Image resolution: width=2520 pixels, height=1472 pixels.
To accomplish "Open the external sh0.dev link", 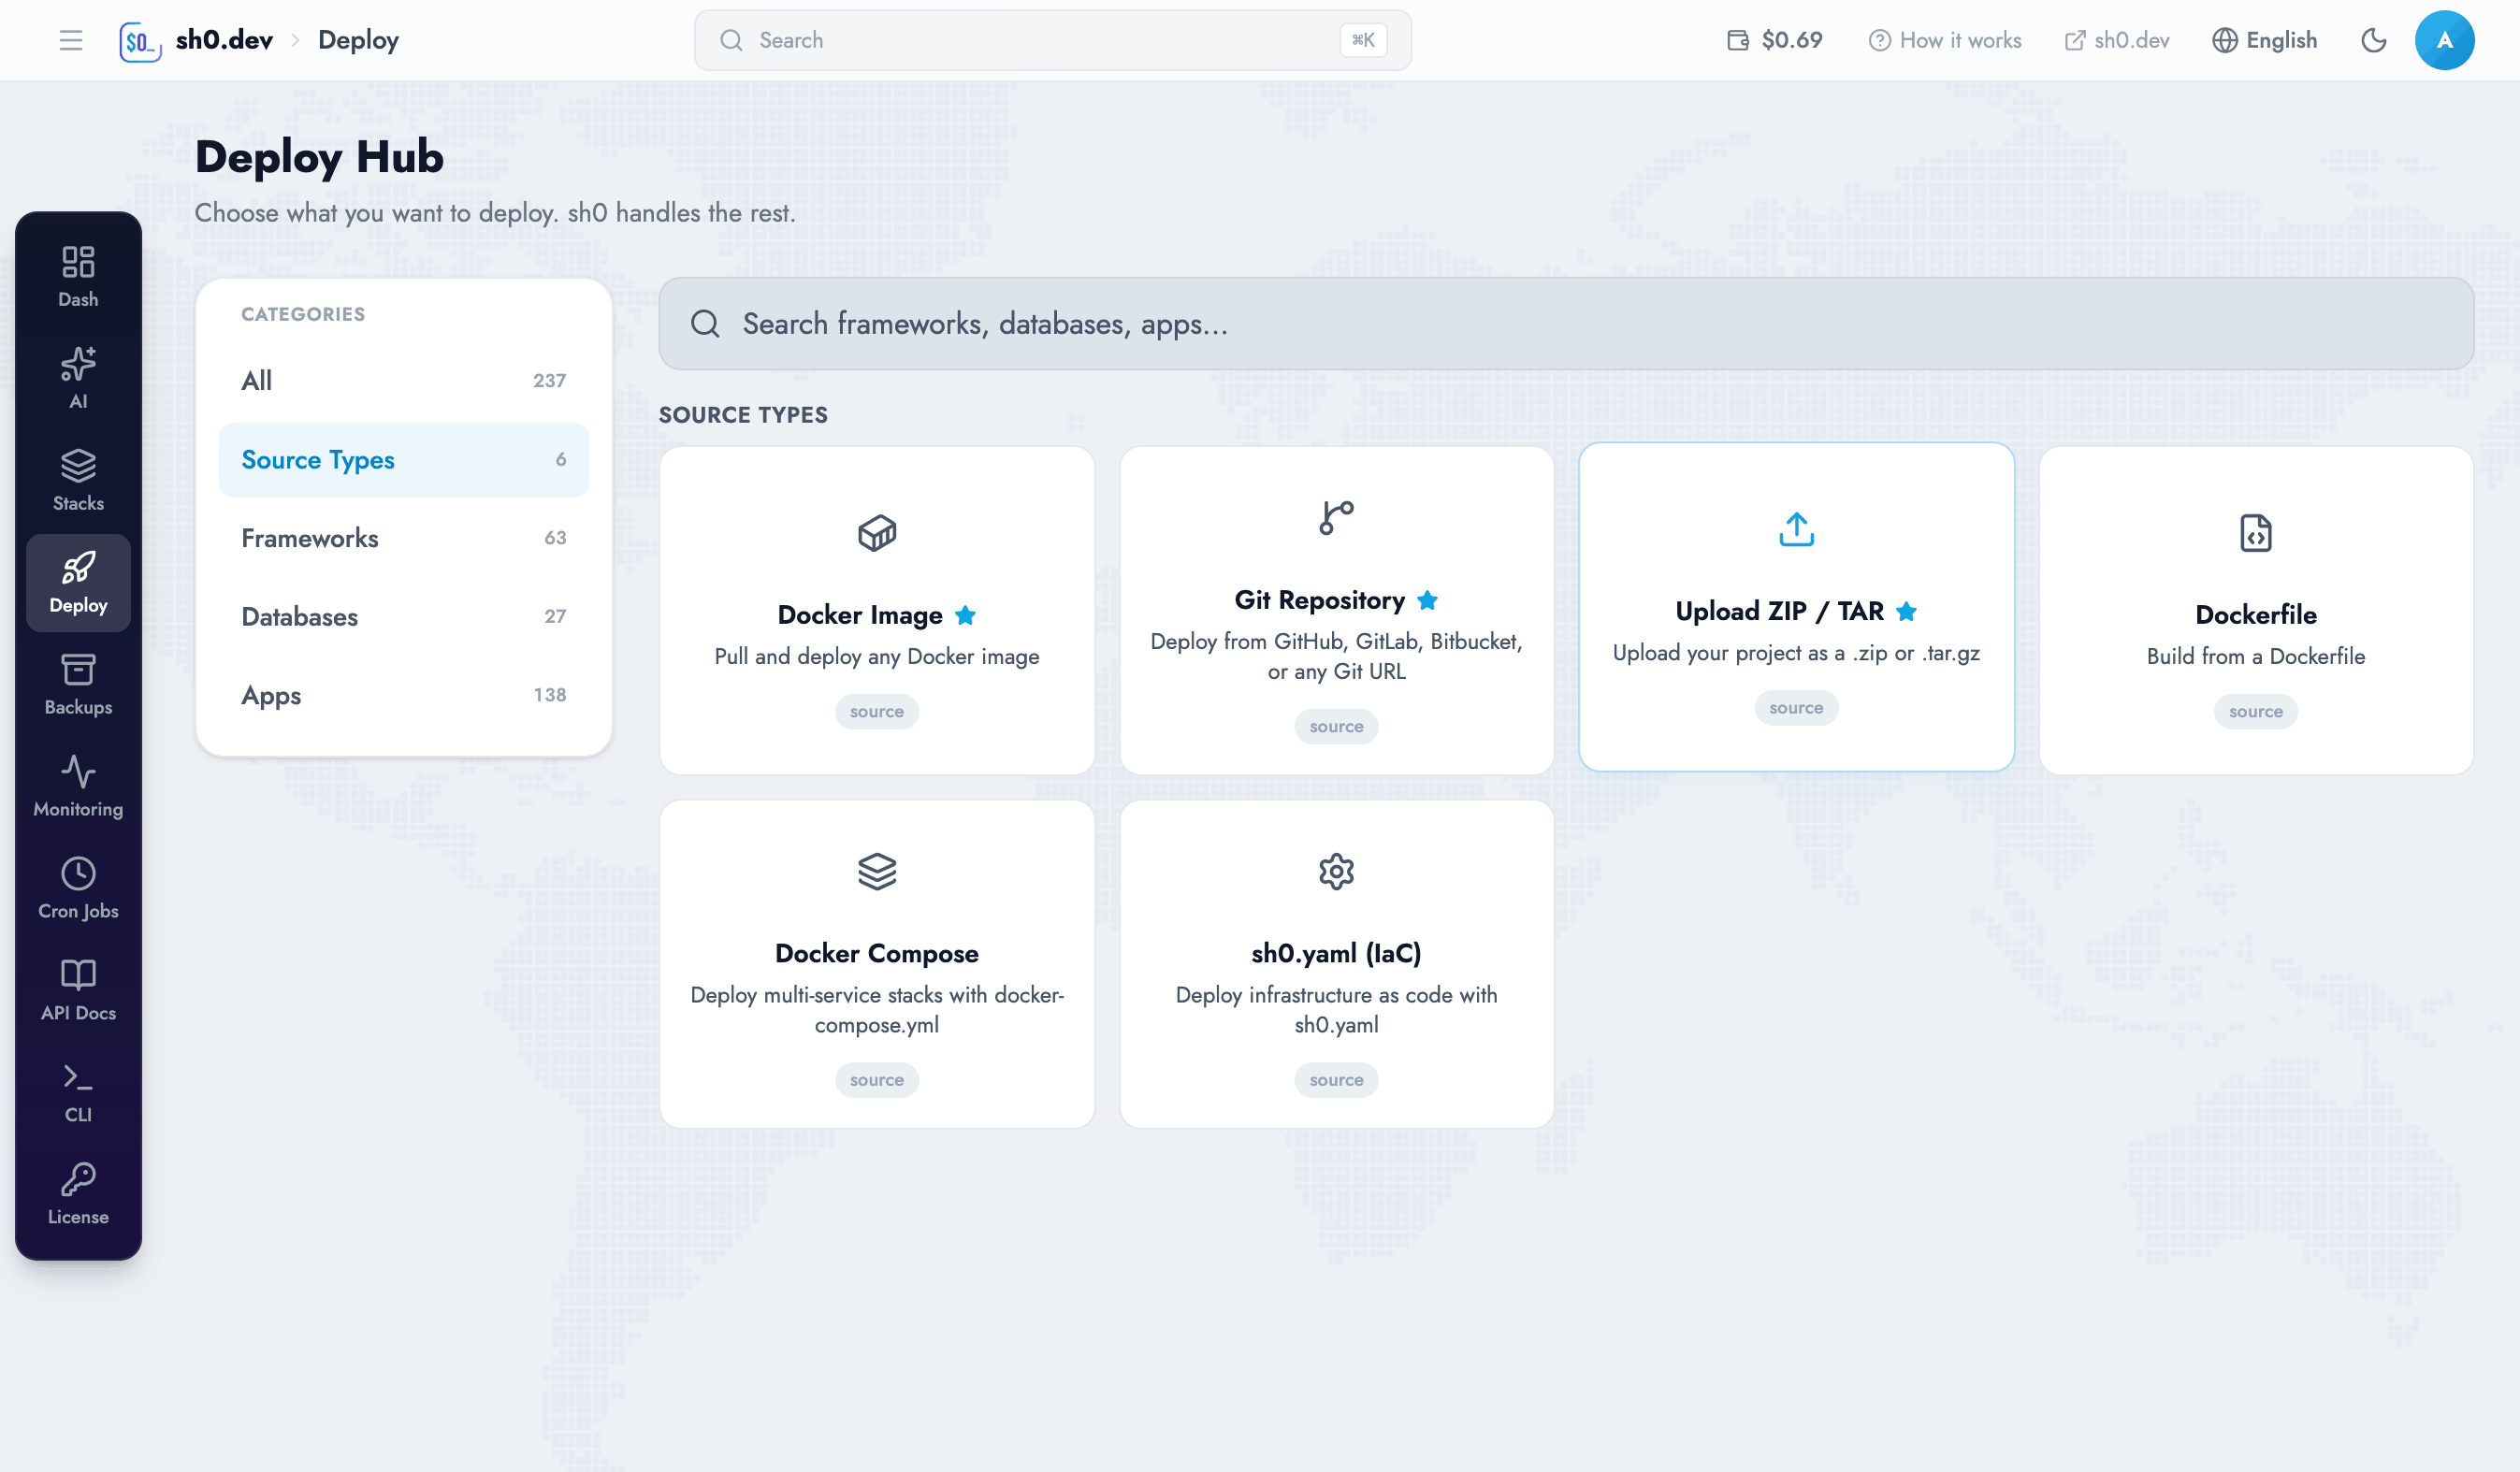I will [x=2117, y=40].
